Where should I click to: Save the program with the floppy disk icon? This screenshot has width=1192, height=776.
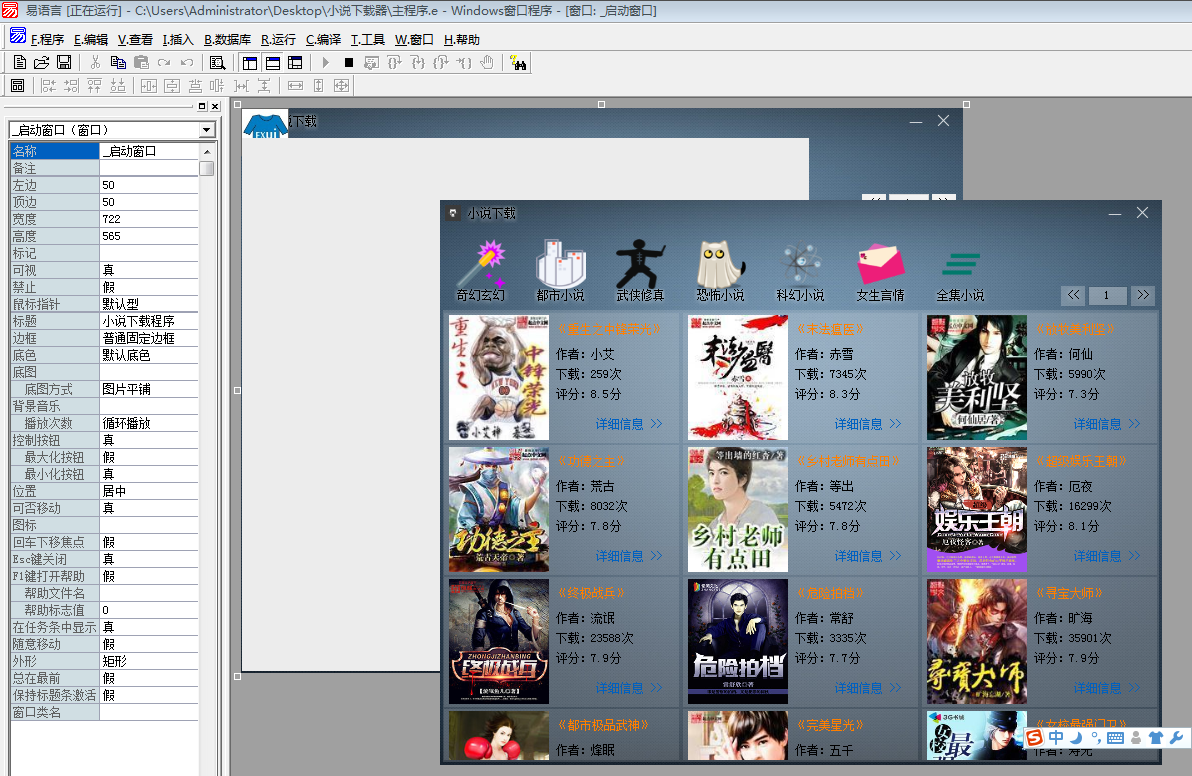click(65, 62)
